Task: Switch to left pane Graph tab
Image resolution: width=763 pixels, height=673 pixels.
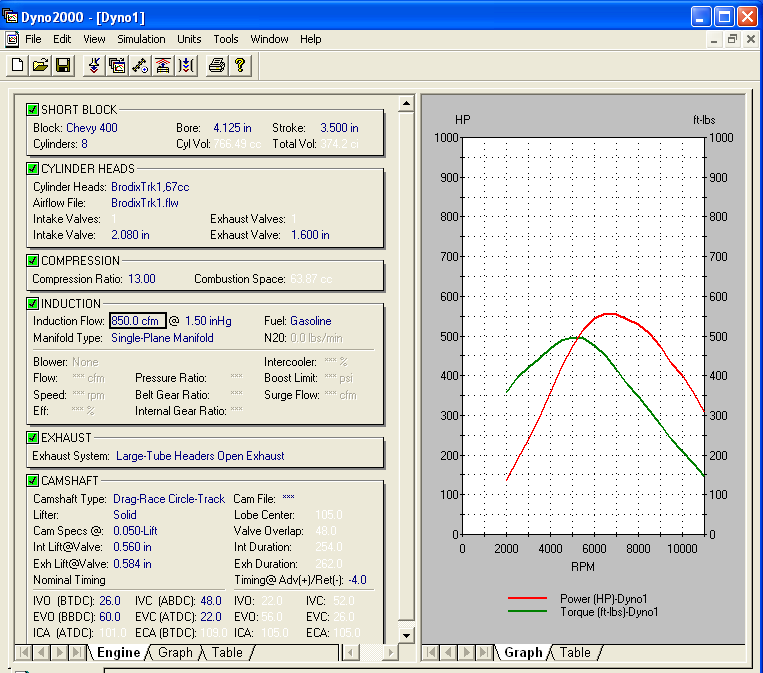Action: 175,652
